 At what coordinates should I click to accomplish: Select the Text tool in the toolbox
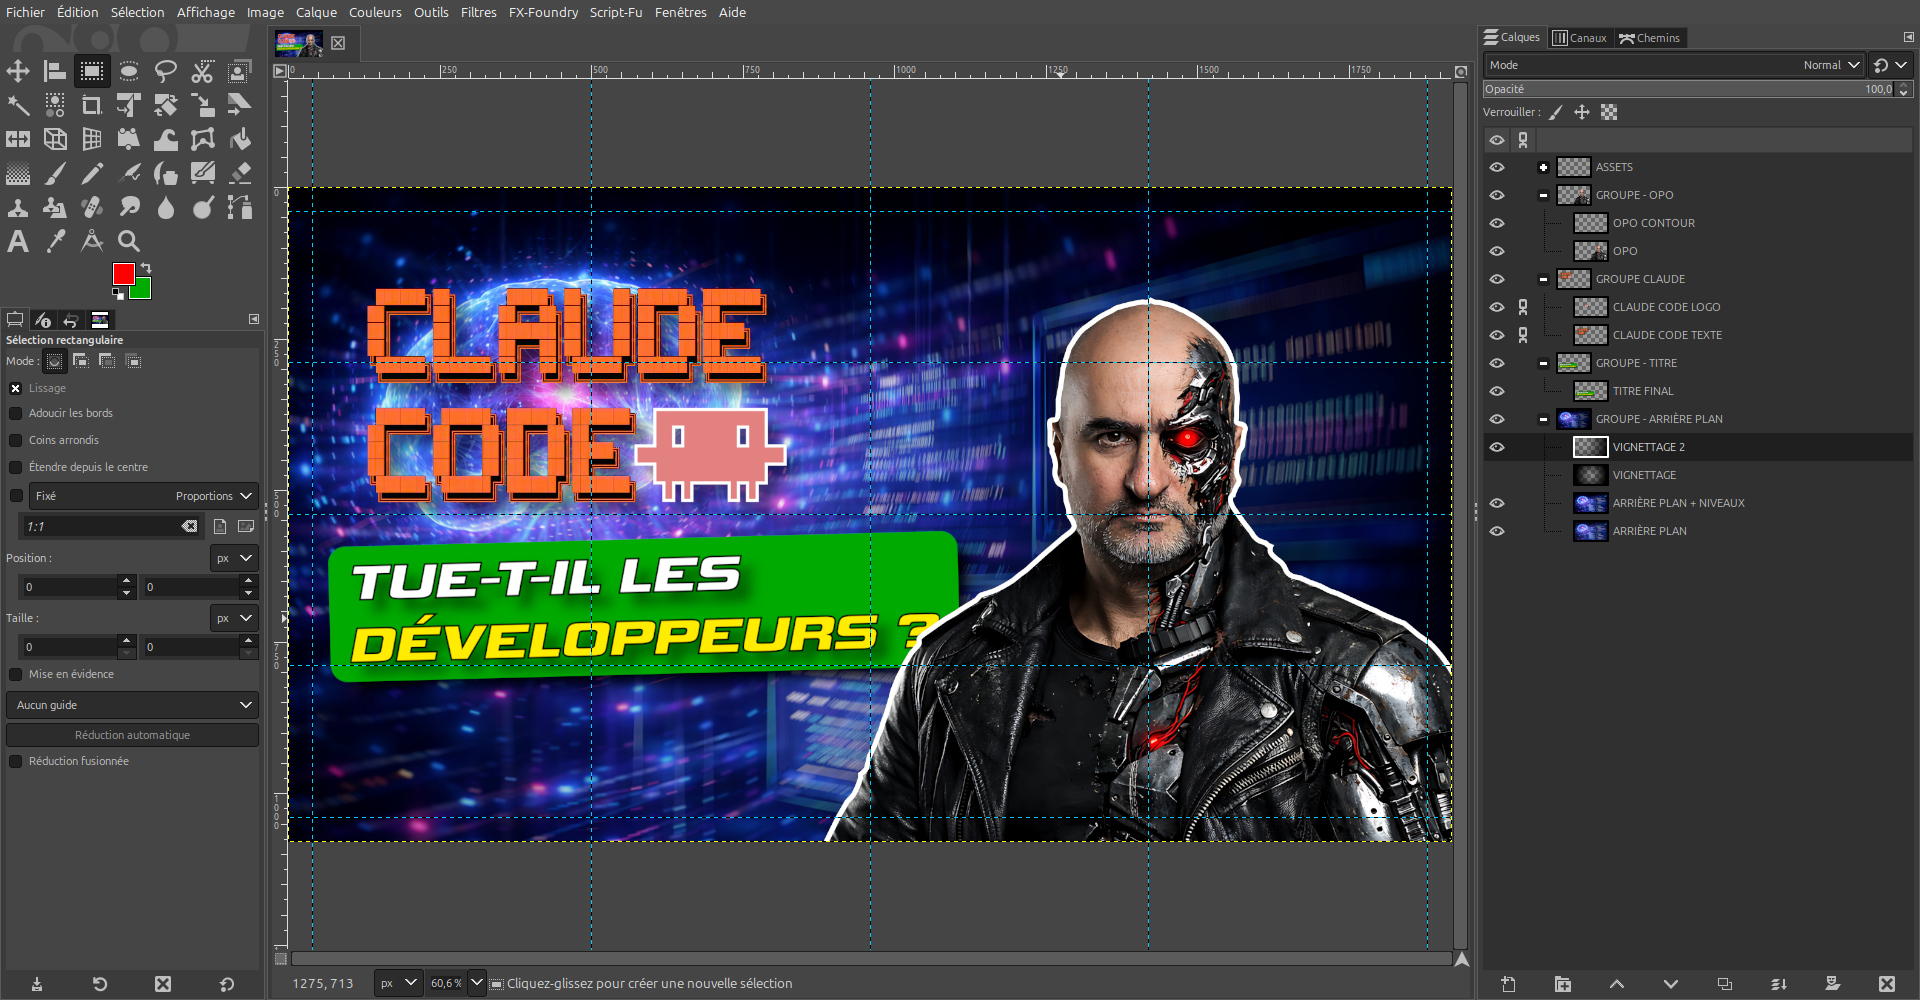pos(18,242)
